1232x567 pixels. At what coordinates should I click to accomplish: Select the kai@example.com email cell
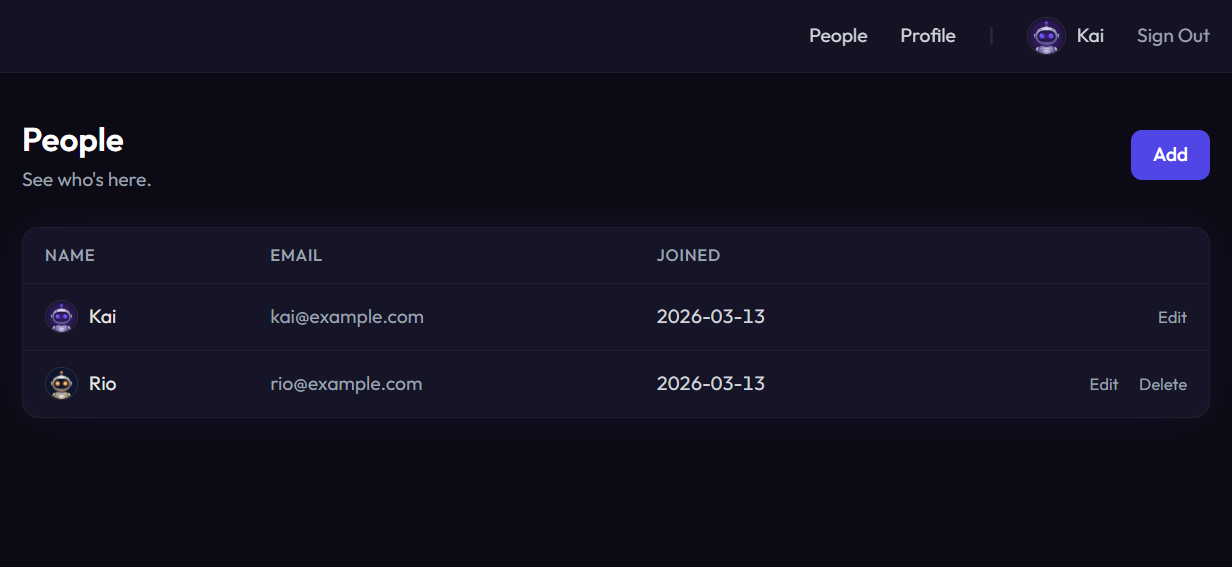347,317
